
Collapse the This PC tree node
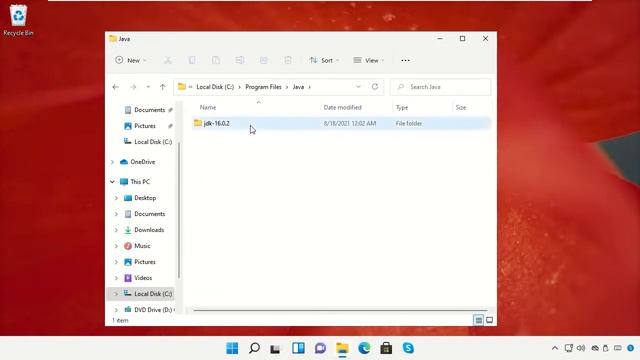[x=112, y=182]
